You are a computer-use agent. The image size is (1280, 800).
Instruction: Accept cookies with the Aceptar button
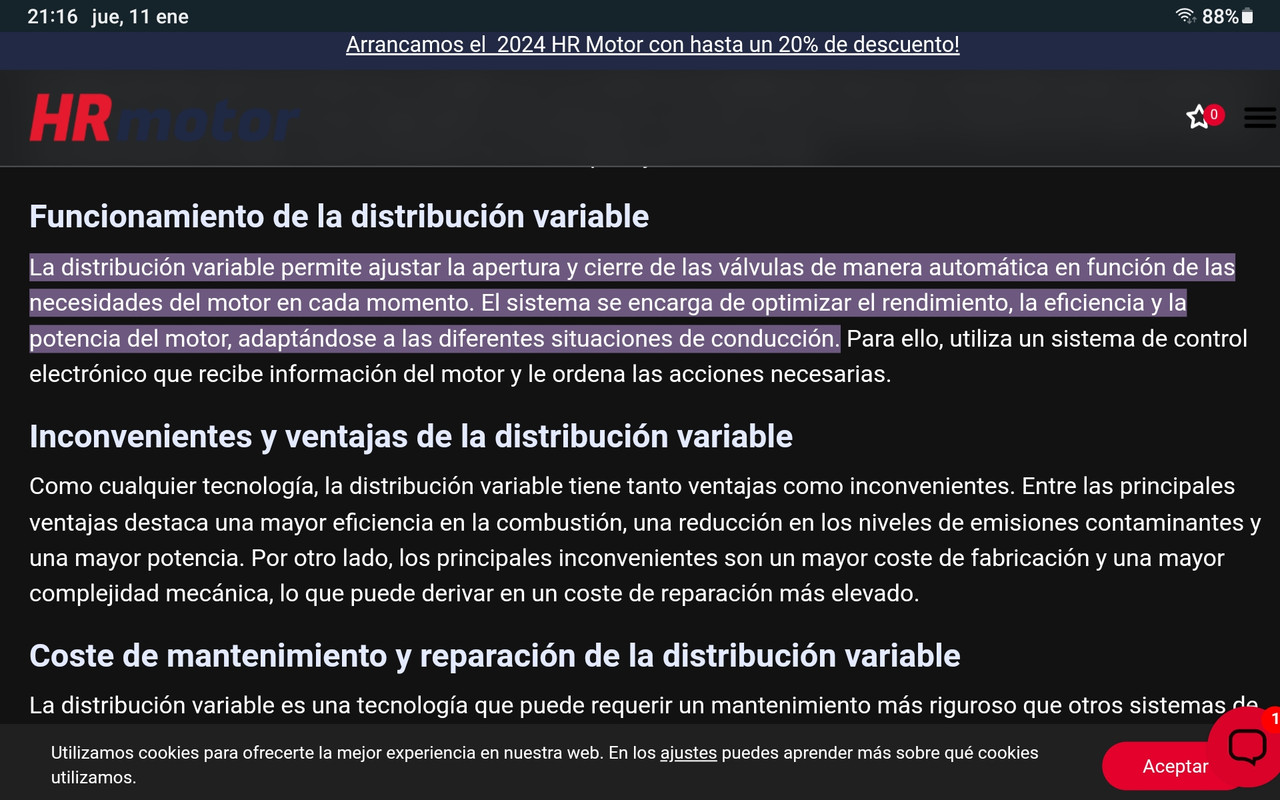1174,766
